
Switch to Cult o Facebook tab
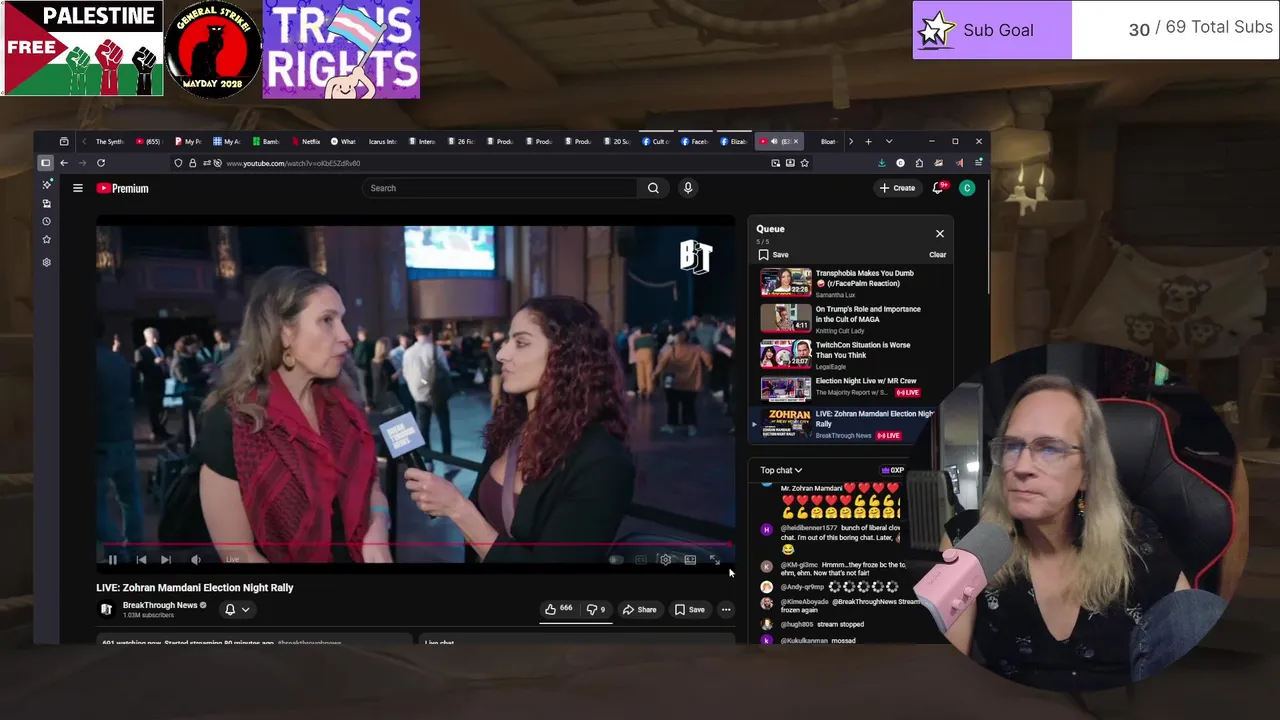[655, 141]
